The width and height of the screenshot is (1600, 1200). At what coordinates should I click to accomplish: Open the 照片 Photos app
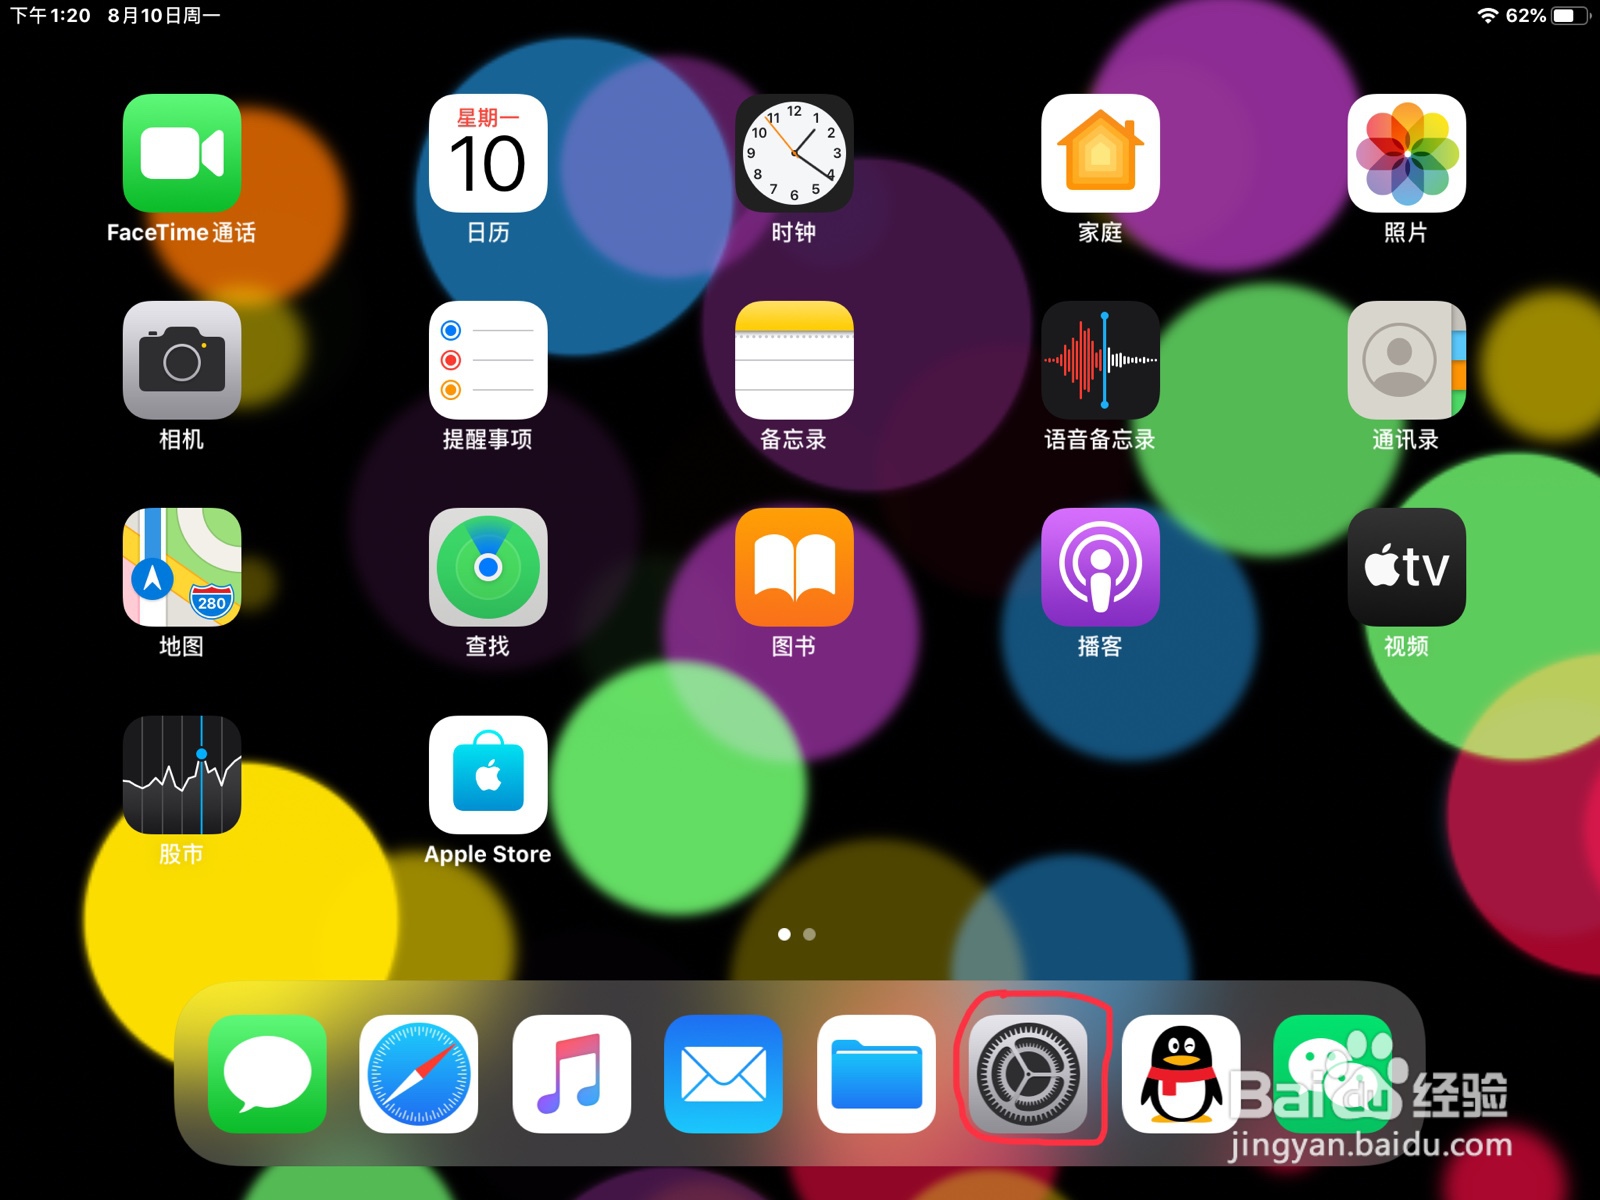pos(1406,153)
